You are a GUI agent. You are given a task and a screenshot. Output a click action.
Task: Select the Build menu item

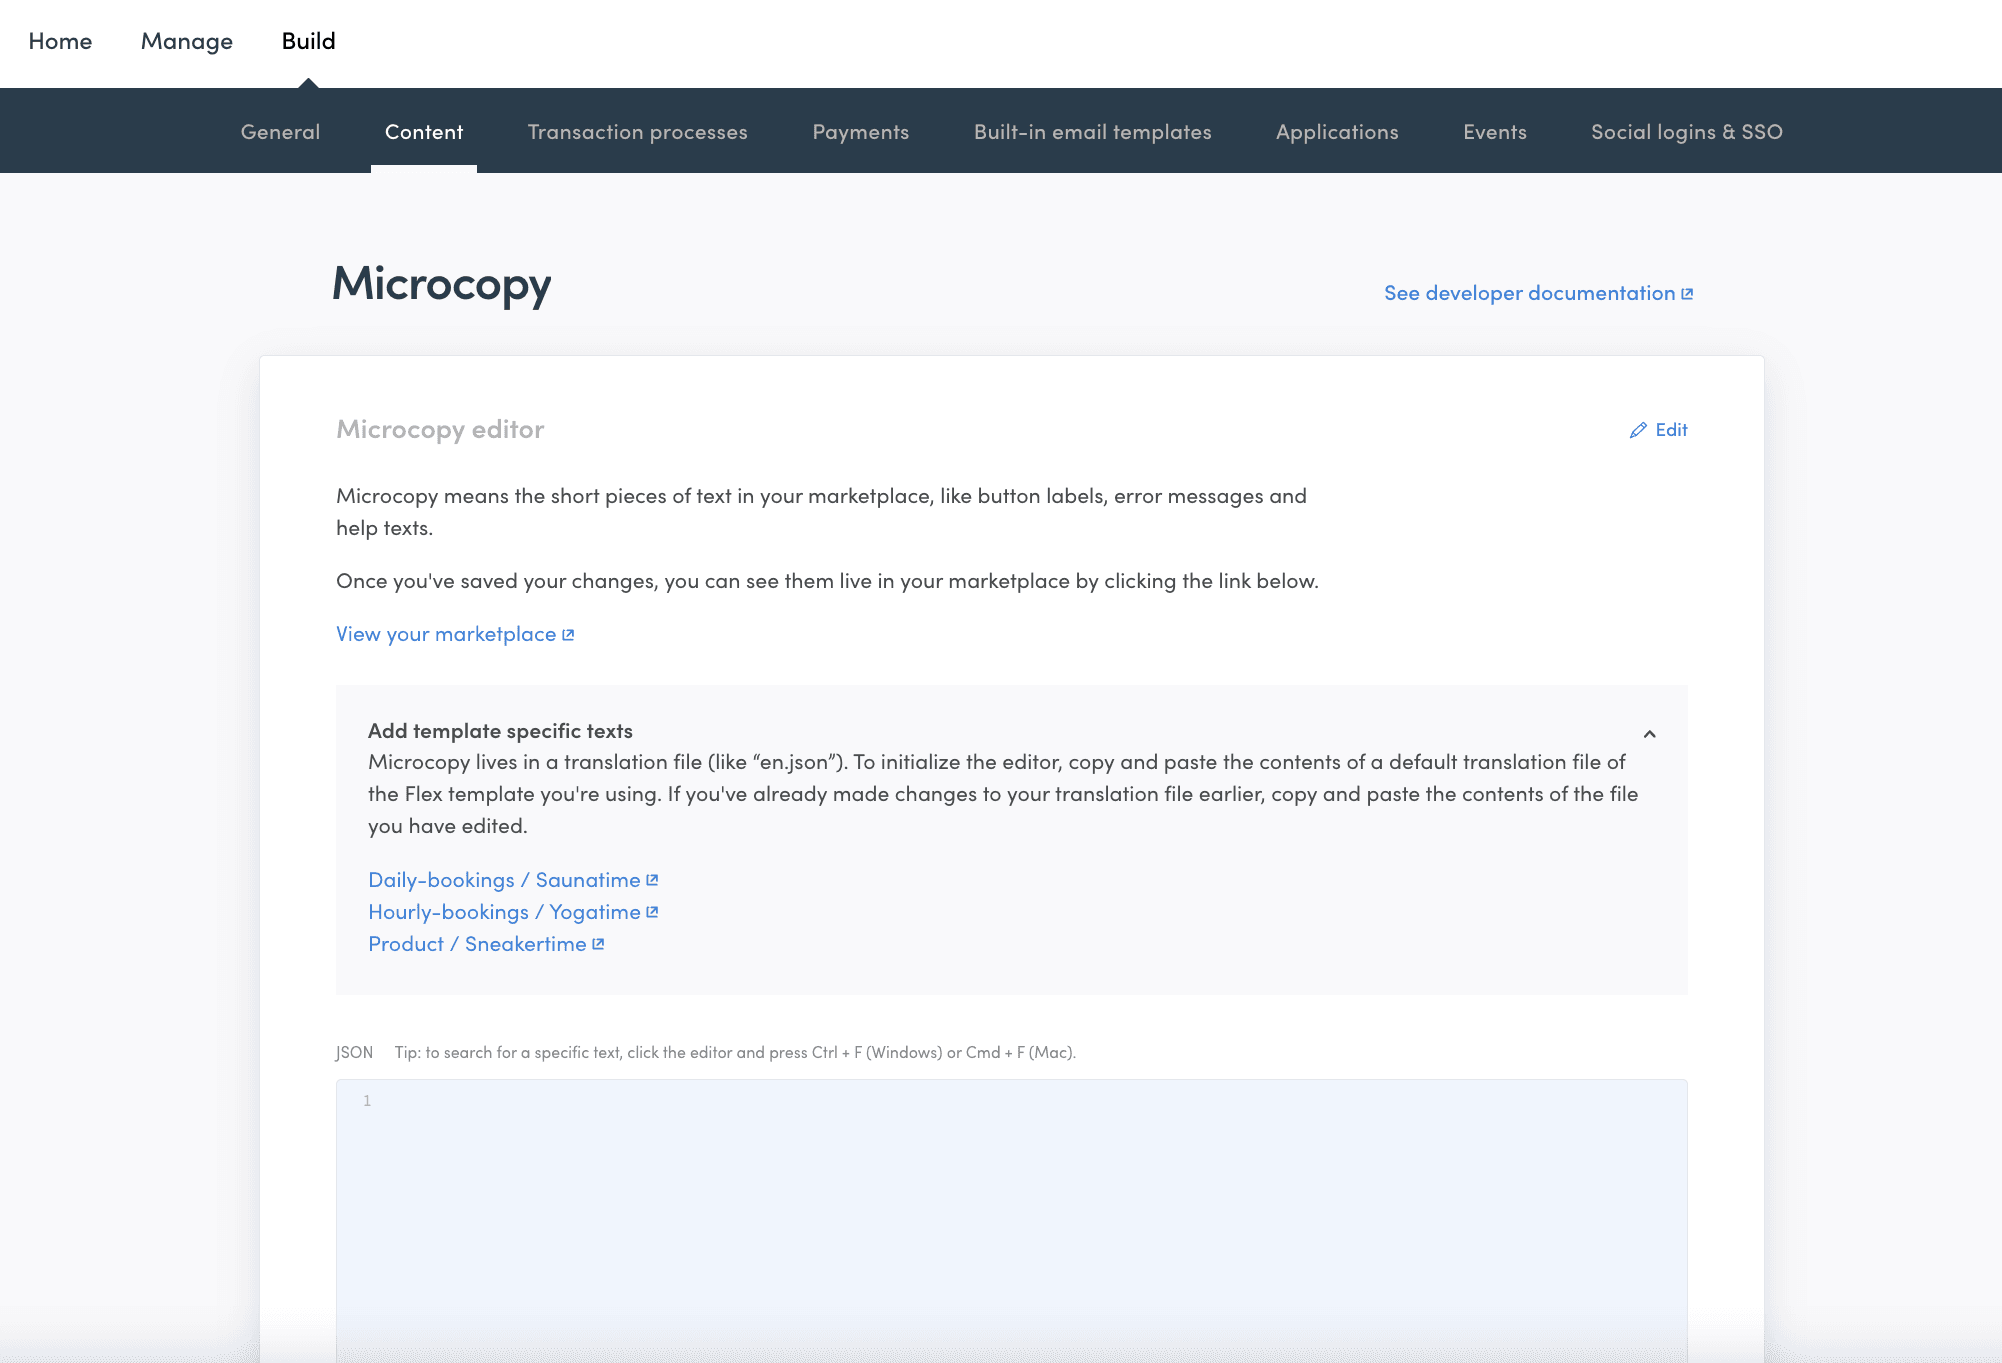[x=308, y=41]
